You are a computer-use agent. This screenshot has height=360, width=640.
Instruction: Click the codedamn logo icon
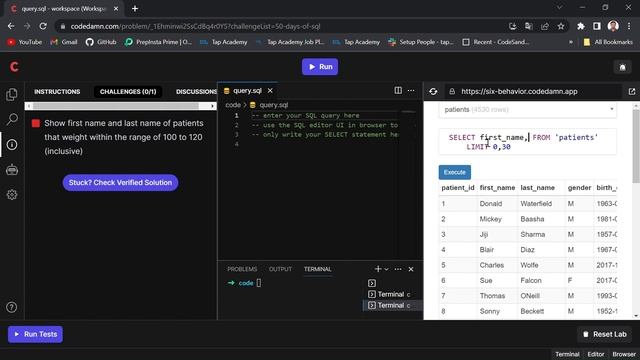pyautogui.click(x=14, y=67)
